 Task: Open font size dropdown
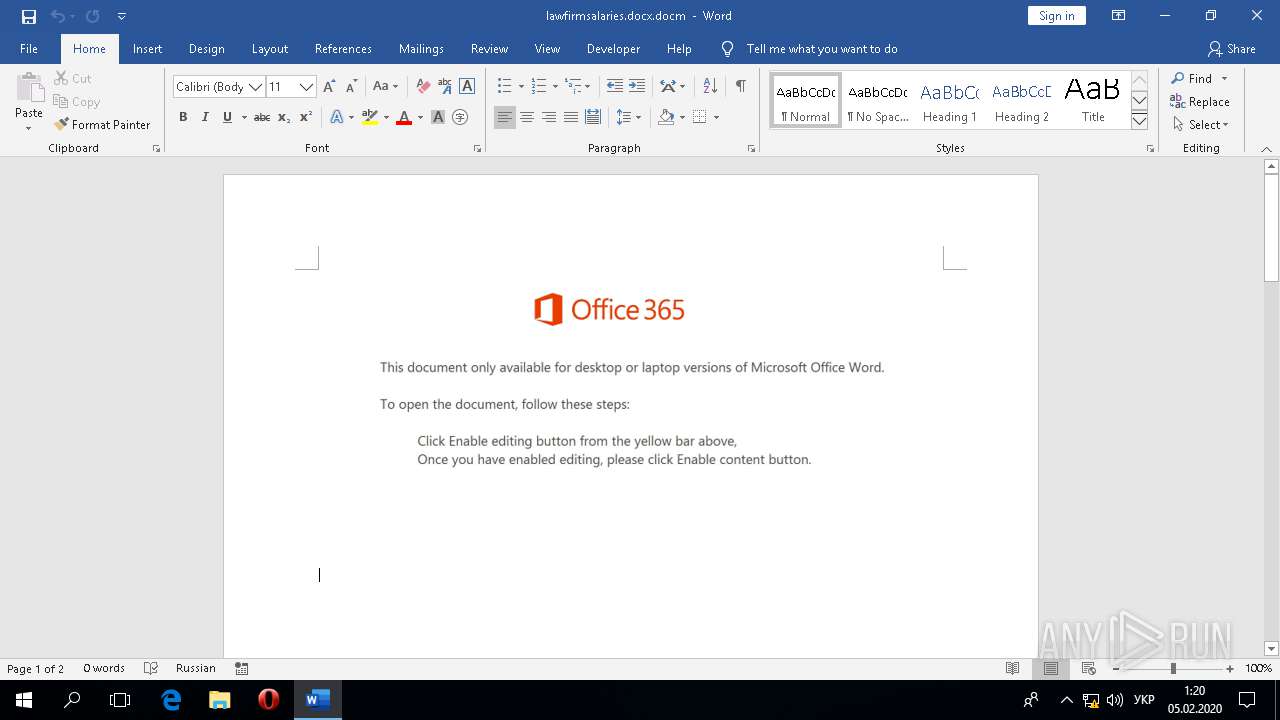point(307,87)
